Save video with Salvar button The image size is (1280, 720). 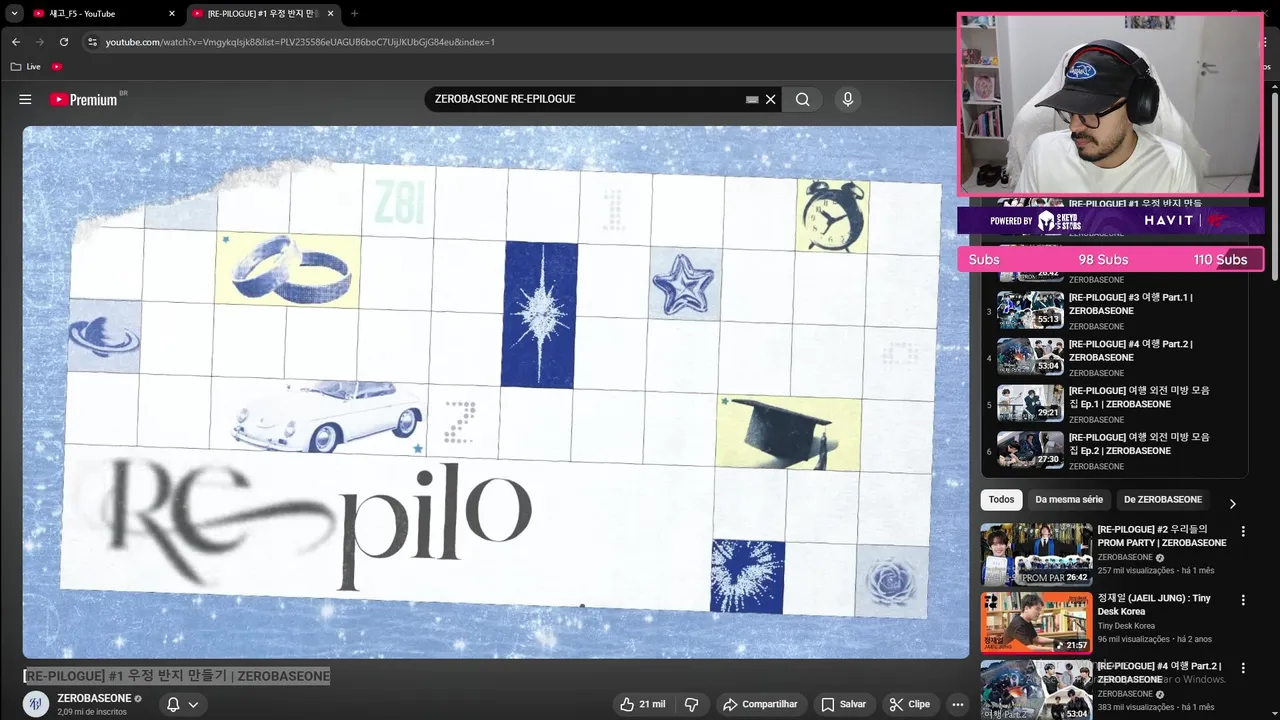844,704
